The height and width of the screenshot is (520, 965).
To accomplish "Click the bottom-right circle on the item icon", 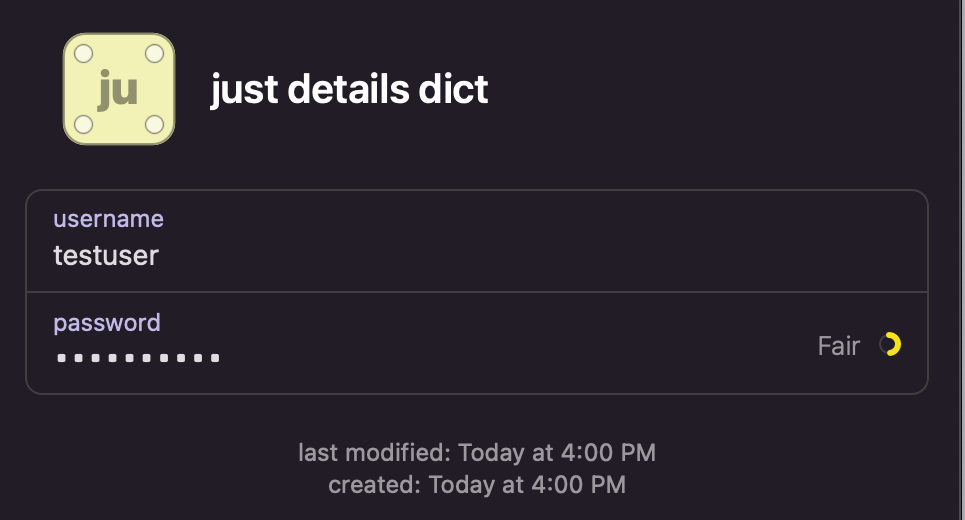I will tap(154, 124).
